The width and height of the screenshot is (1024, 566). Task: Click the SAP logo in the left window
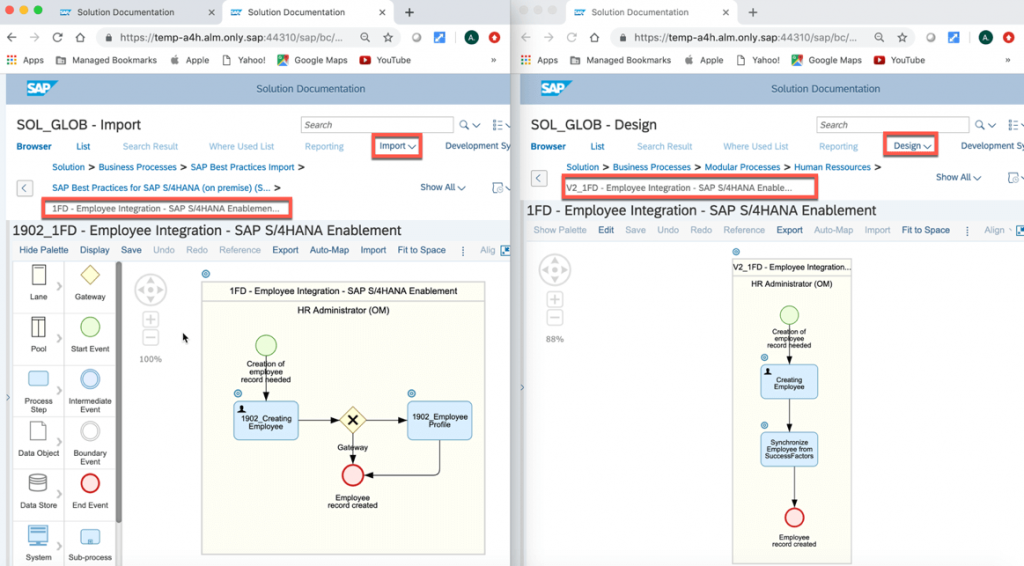[x=41, y=88]
